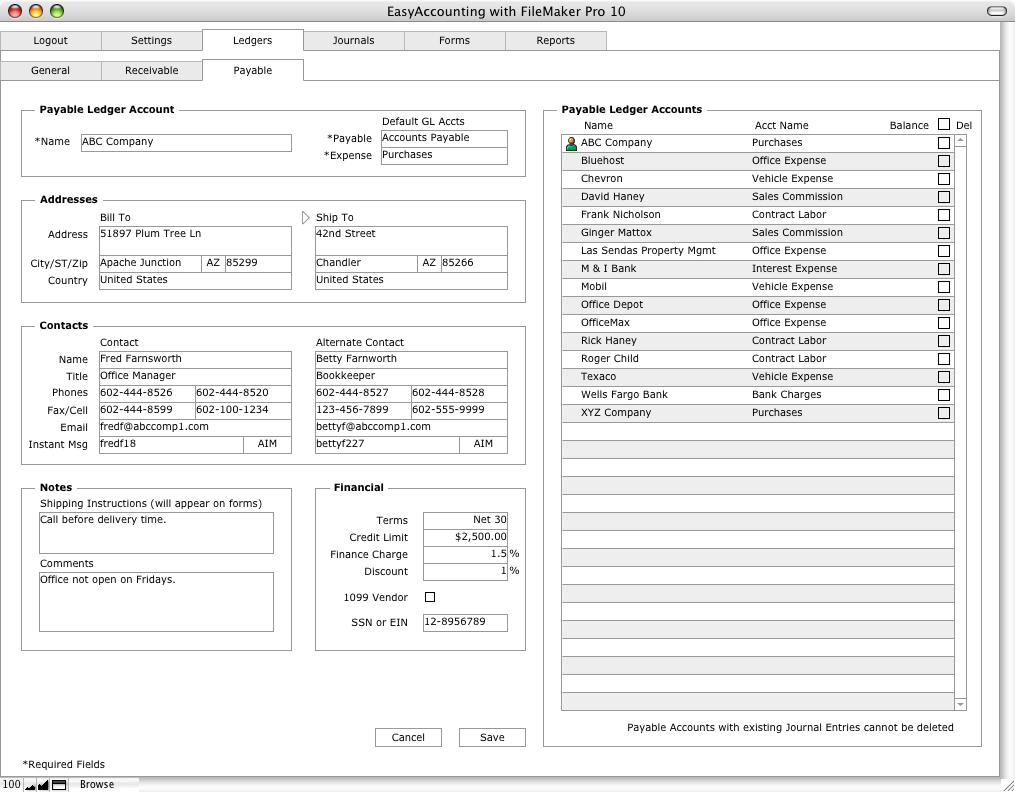This screenshot has height=792, width=1015.
Task: Click the Ship To address 42nd Street field
Action: pos(411,241)
